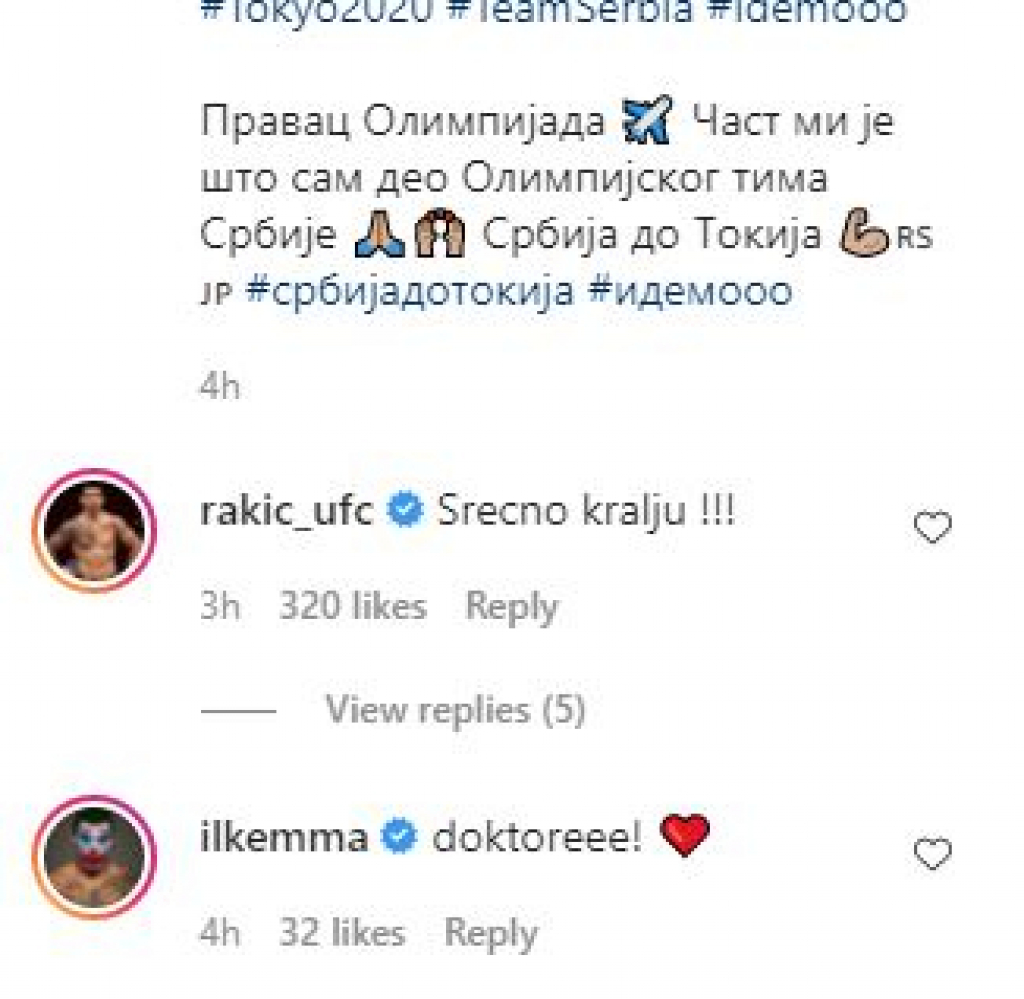Click the 4h timestamp under the caption
Screen dimensions: 1024x999
pos(220,385)
